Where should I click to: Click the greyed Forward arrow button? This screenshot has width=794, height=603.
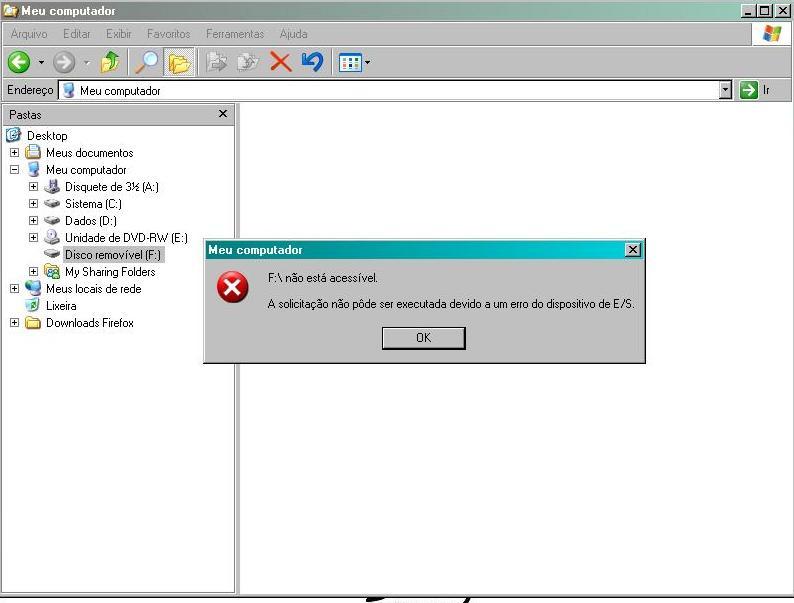click(x=64, y=63)
